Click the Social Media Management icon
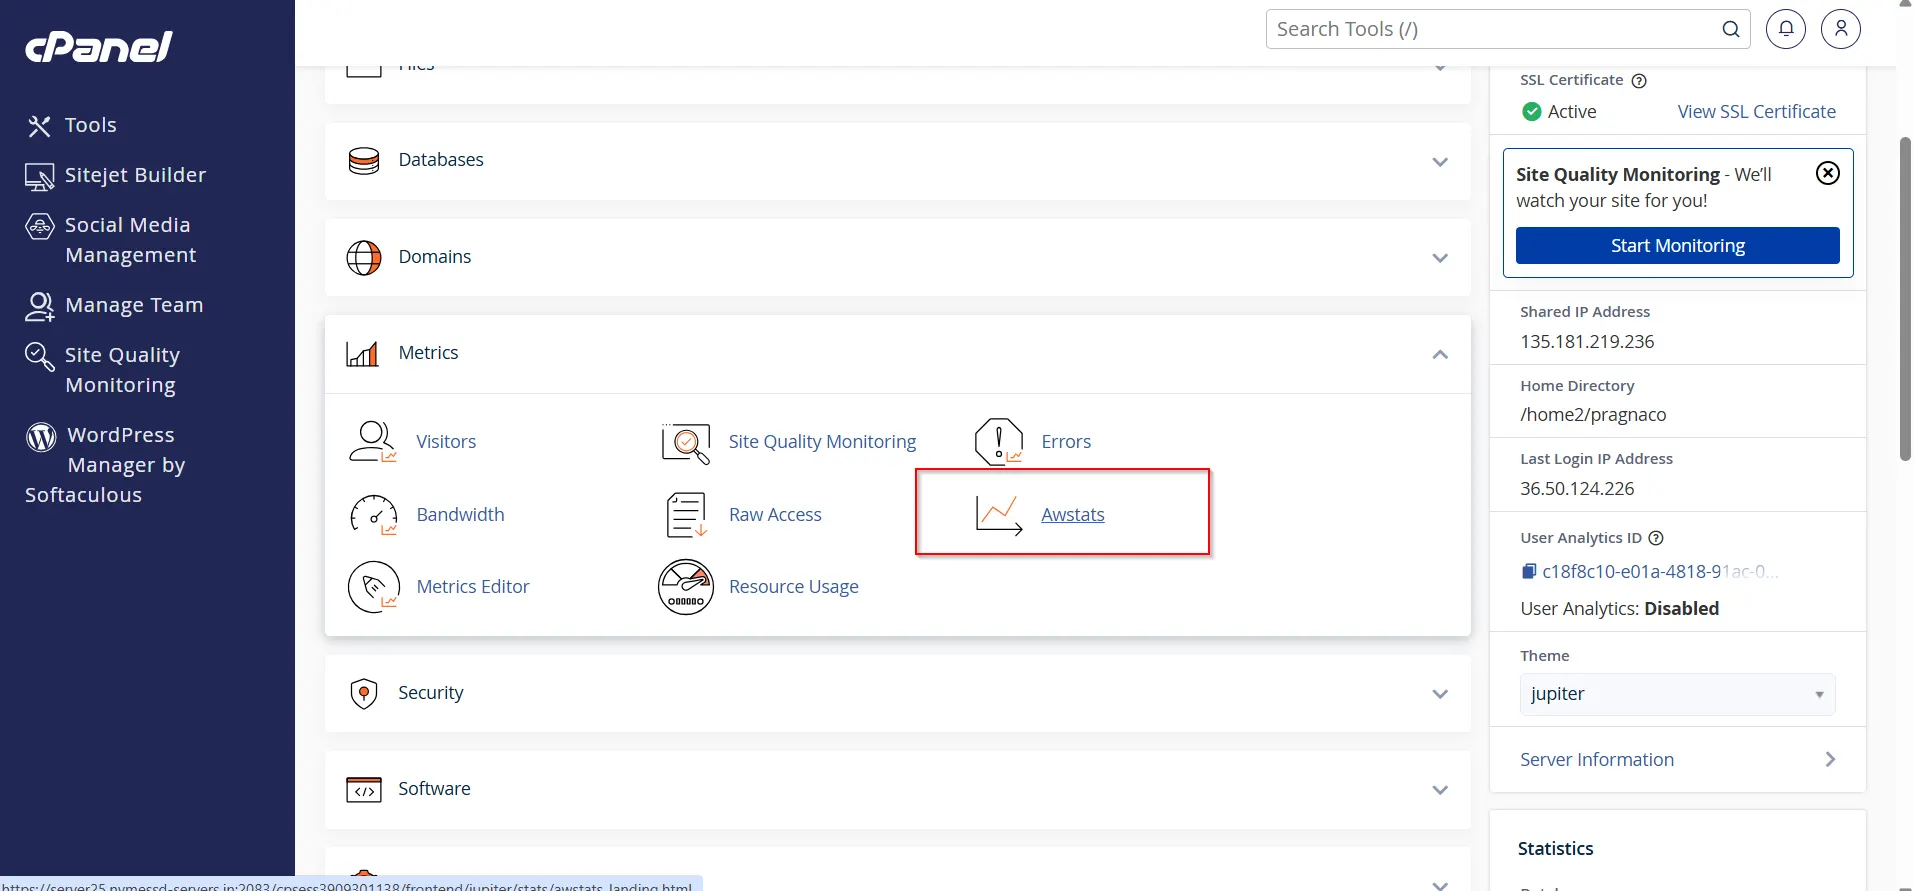This screenshot has height=891, width=1914. (x=40, y=227)
